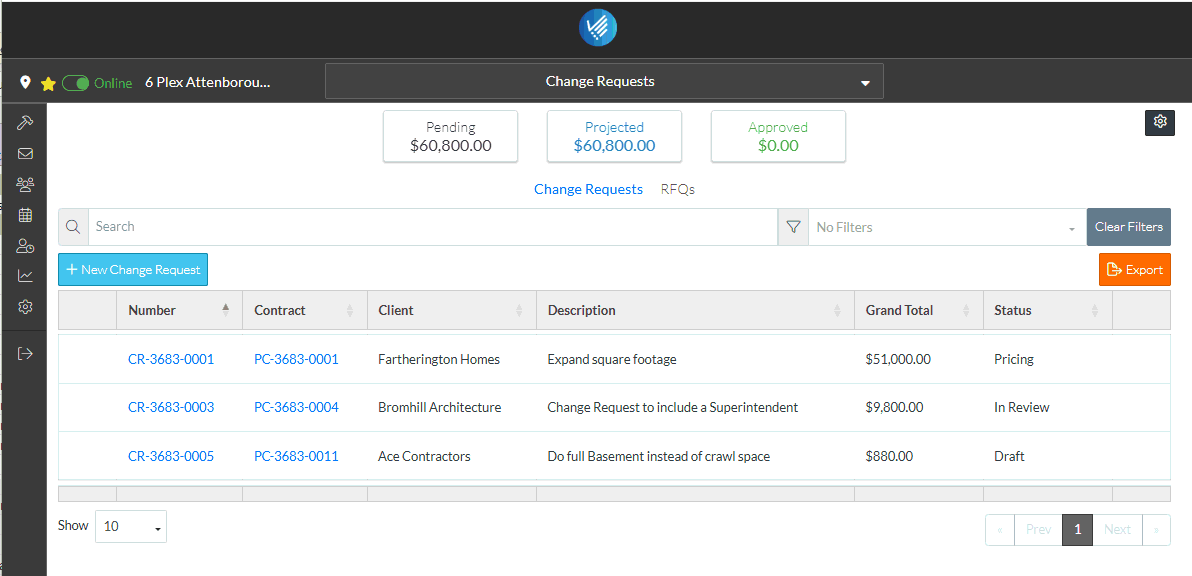
Task: Click the chart reports icon in sidebar
Action: coord(25,276)
